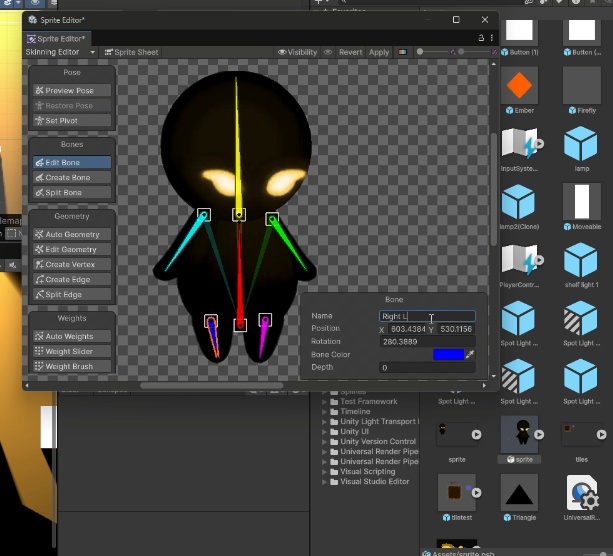
Task: Click the Set Pivot tool
Action: tap(72, 120)
